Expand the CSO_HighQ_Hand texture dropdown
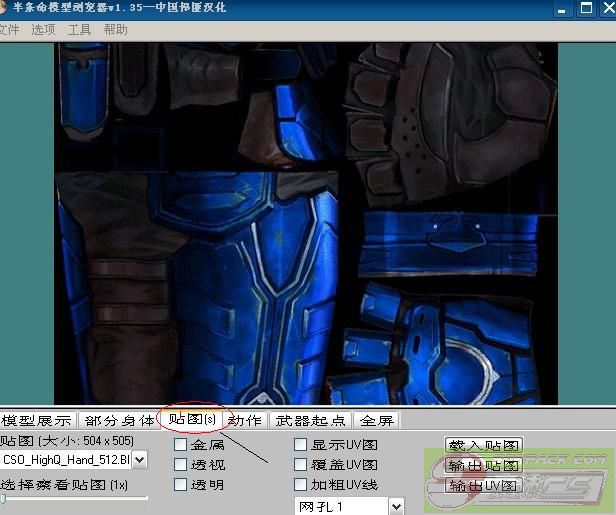The image size is (616, 515). pos(139,460)
